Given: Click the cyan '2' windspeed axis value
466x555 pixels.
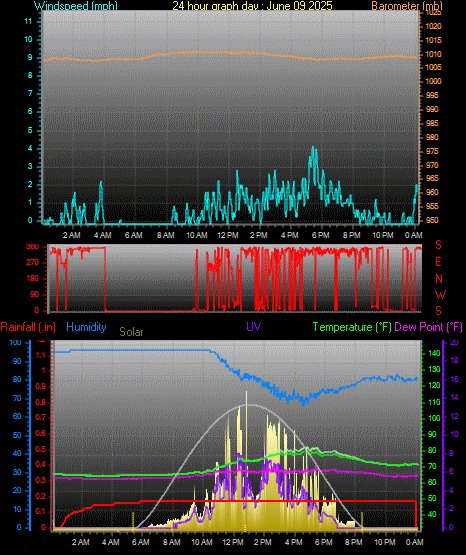Looking at the screenshot, I should point(30,184).
